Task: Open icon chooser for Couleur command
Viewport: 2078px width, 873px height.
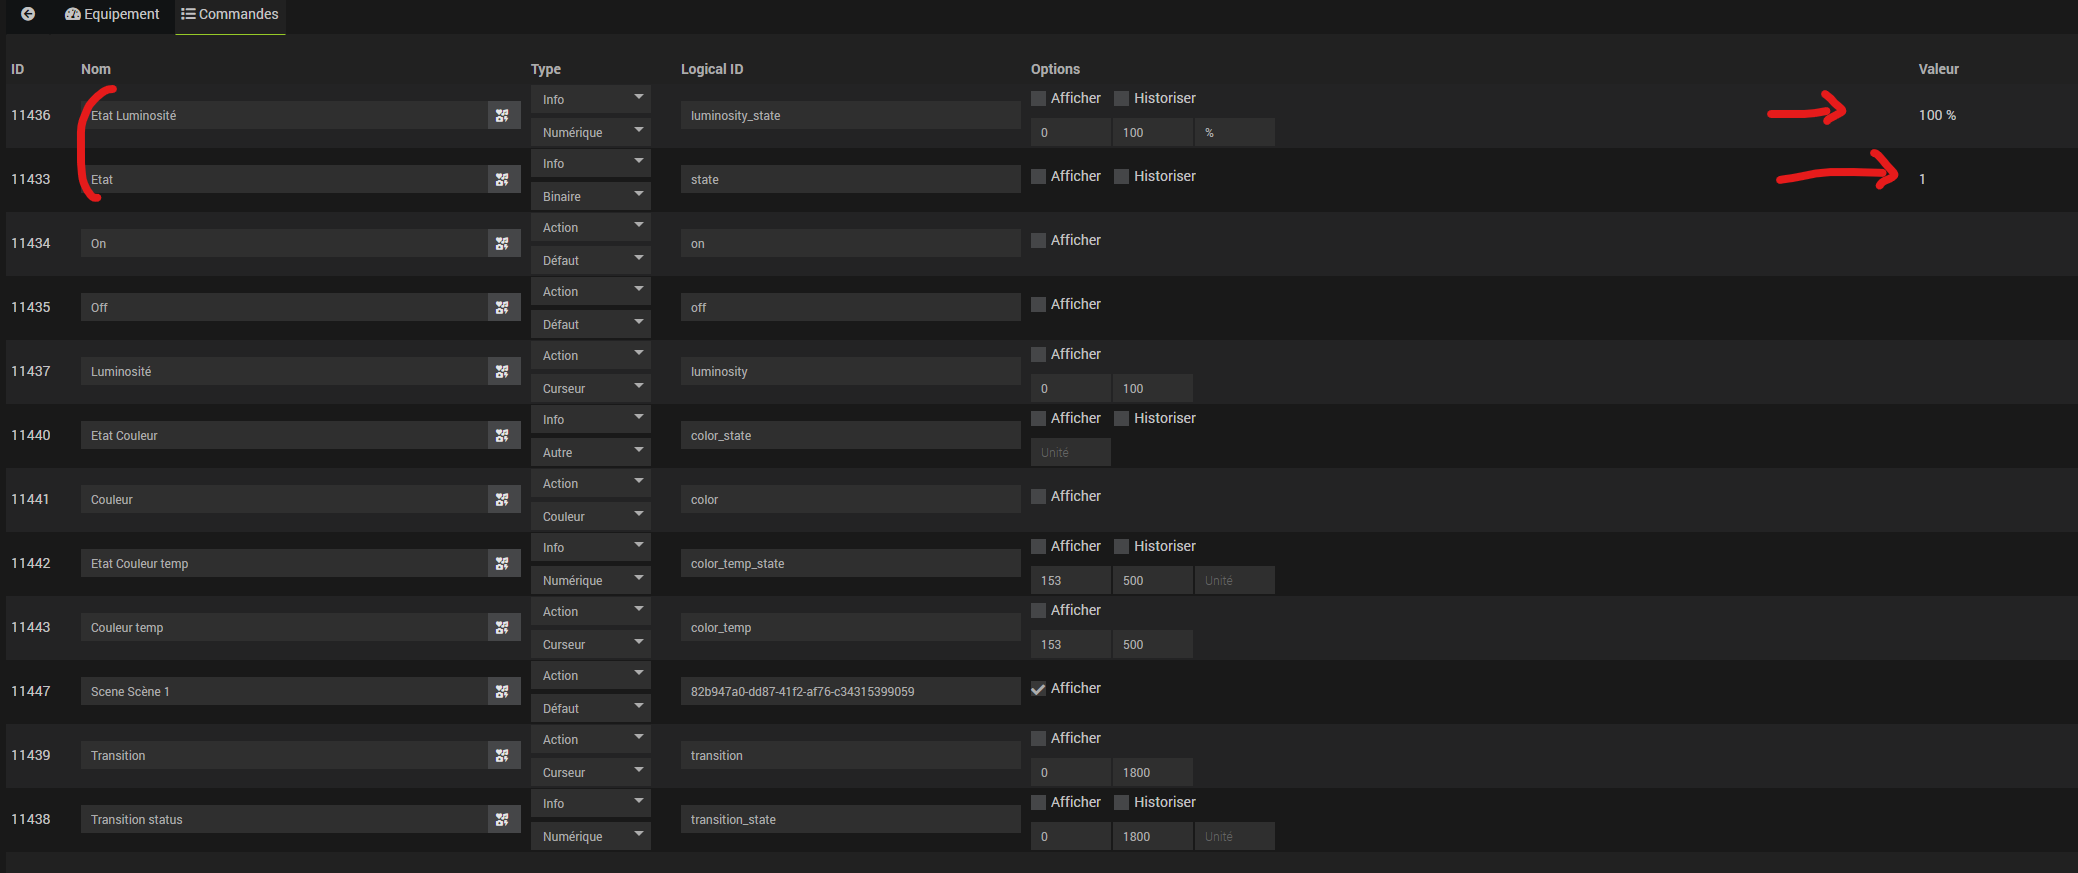Action: point(502,500)
